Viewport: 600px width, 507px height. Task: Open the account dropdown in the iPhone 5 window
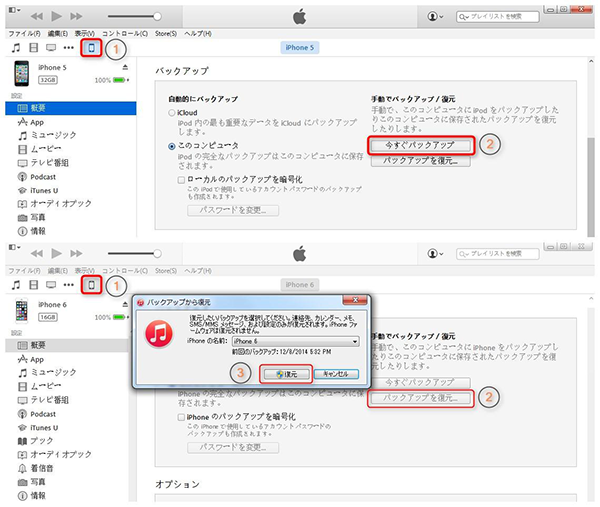[x=438, y=17]
